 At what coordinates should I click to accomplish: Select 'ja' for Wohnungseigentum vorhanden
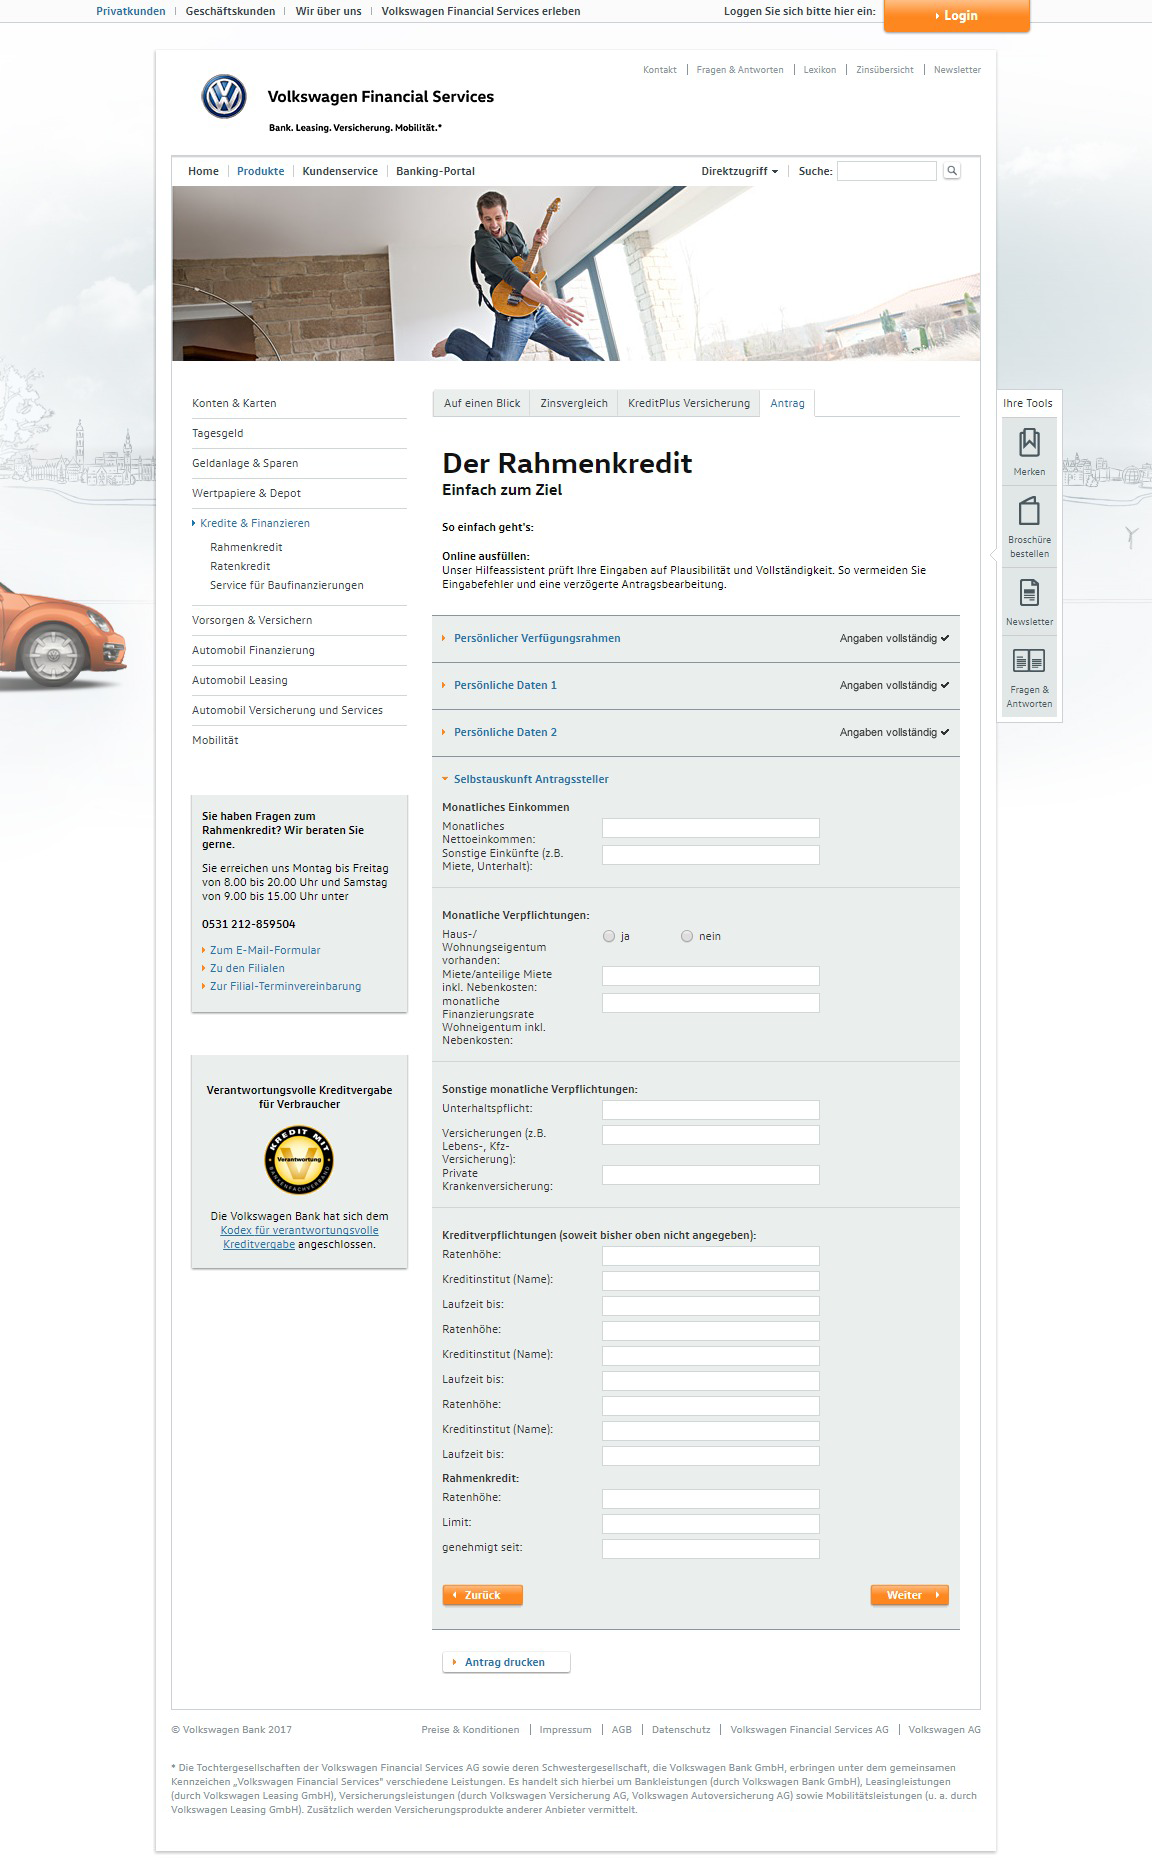click(609, 937)
